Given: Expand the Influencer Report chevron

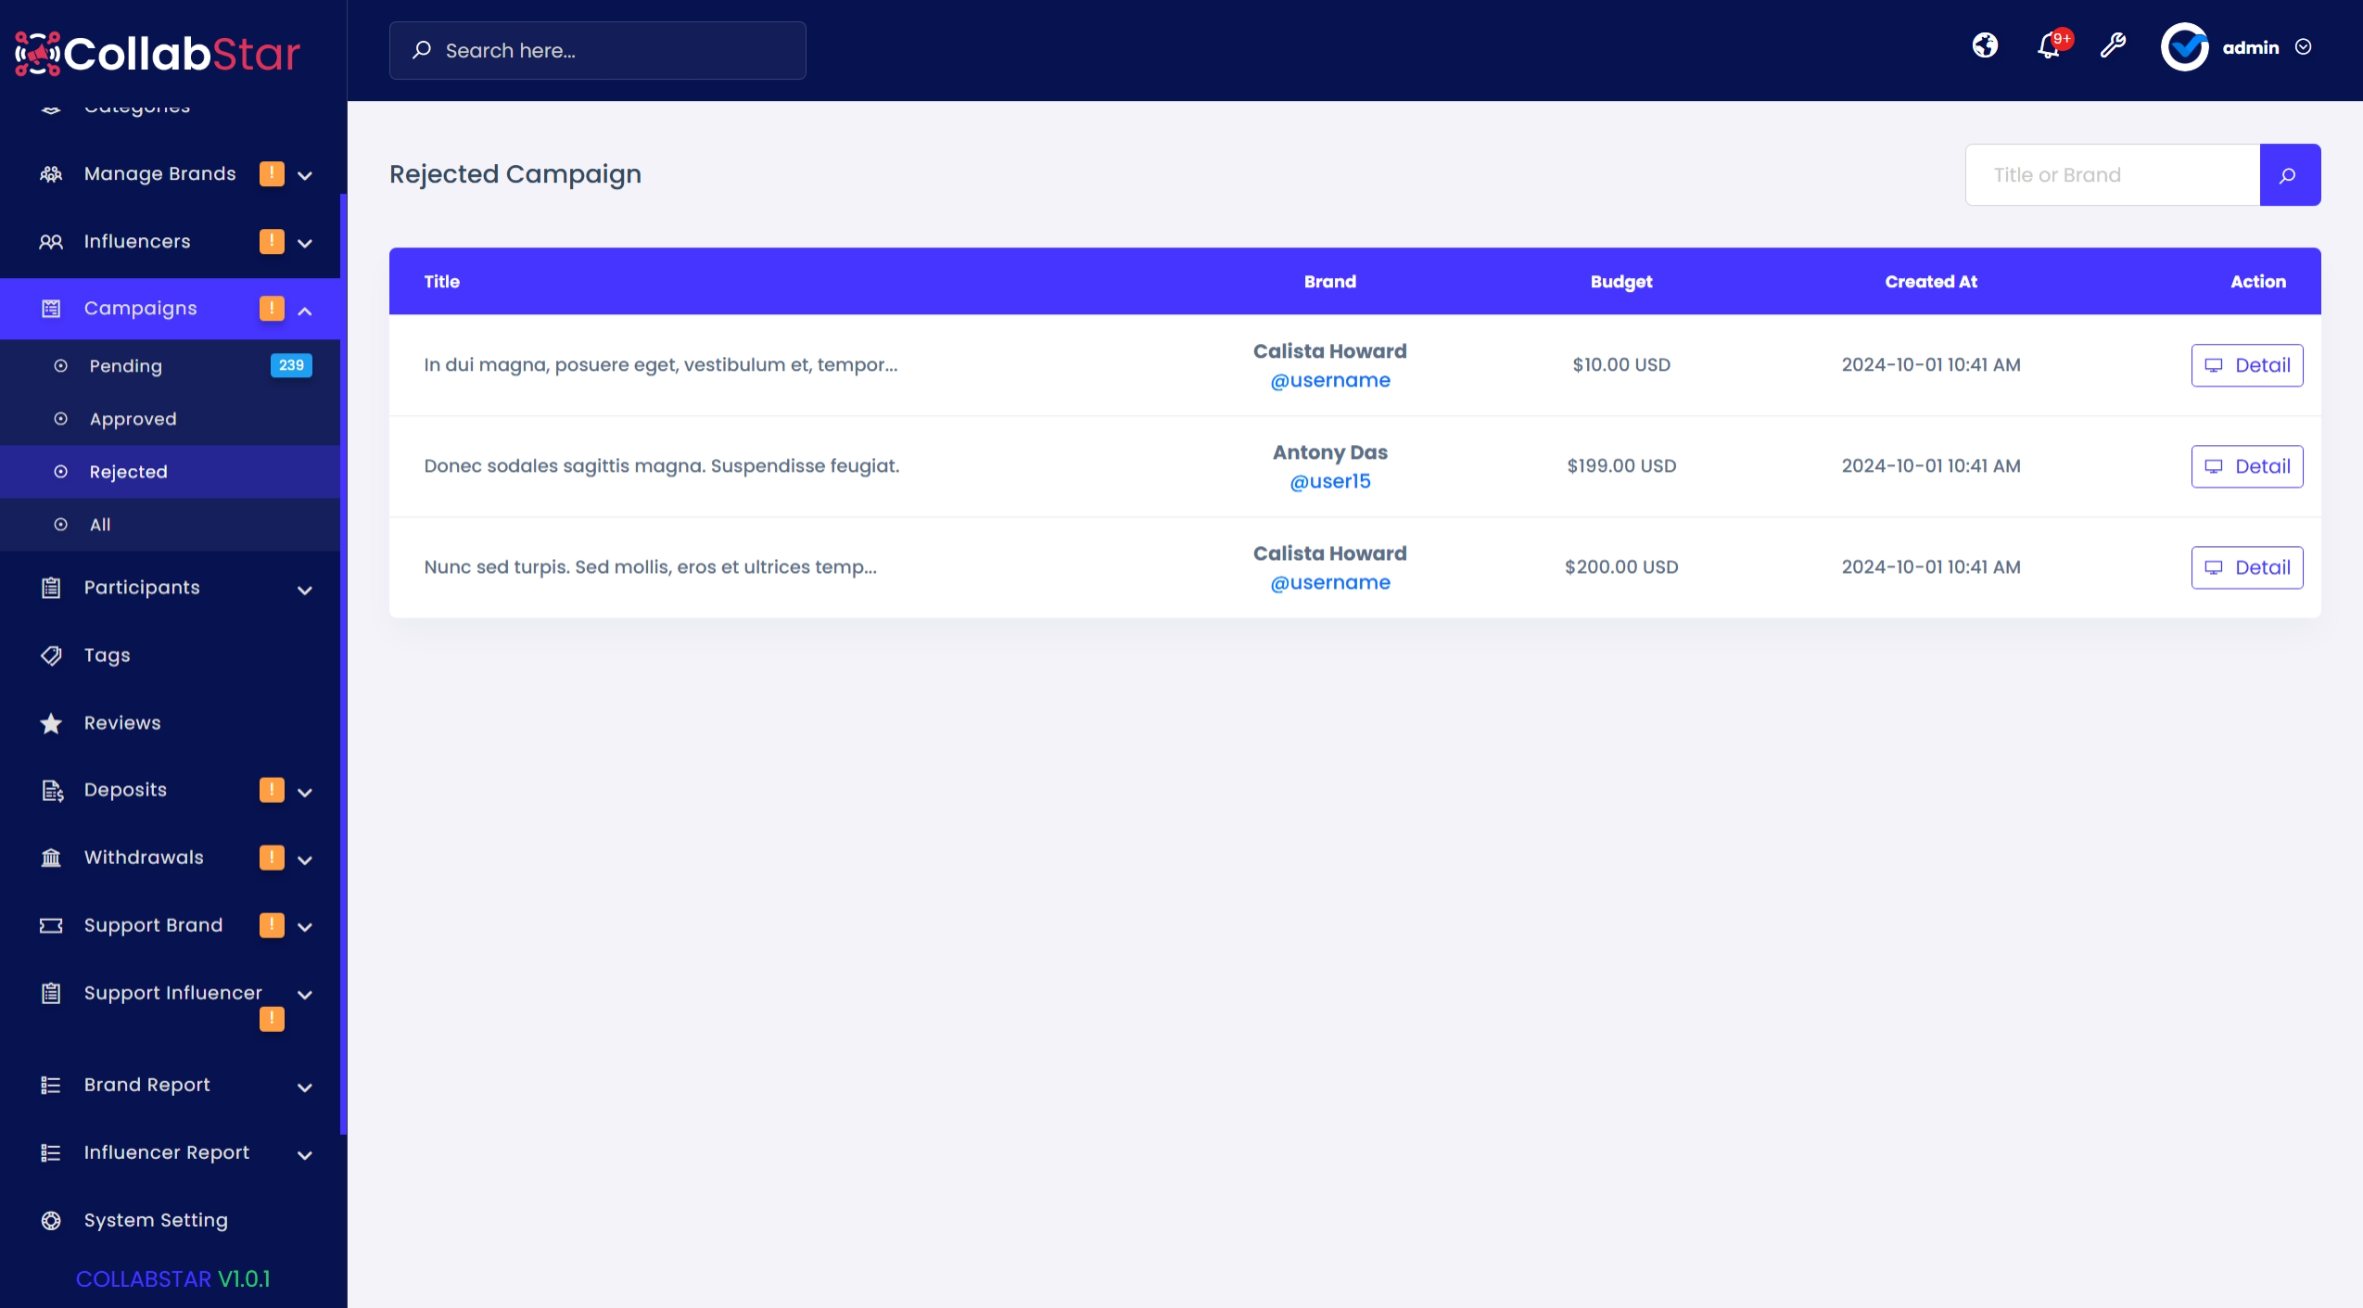Looking at the screenshot, I should pyautogui.click(x=305, y=1155).
